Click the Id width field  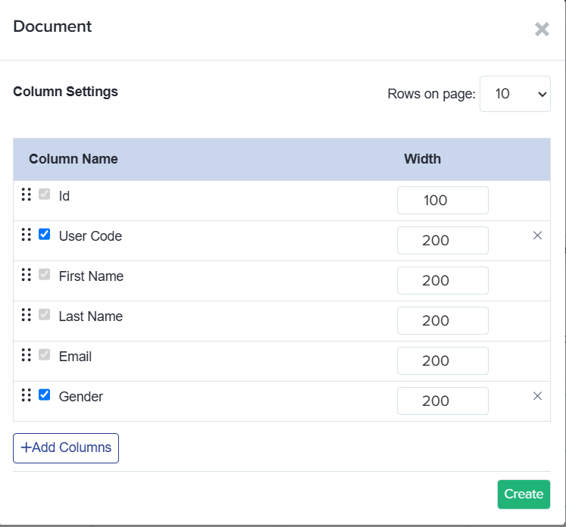pos(443,200)
